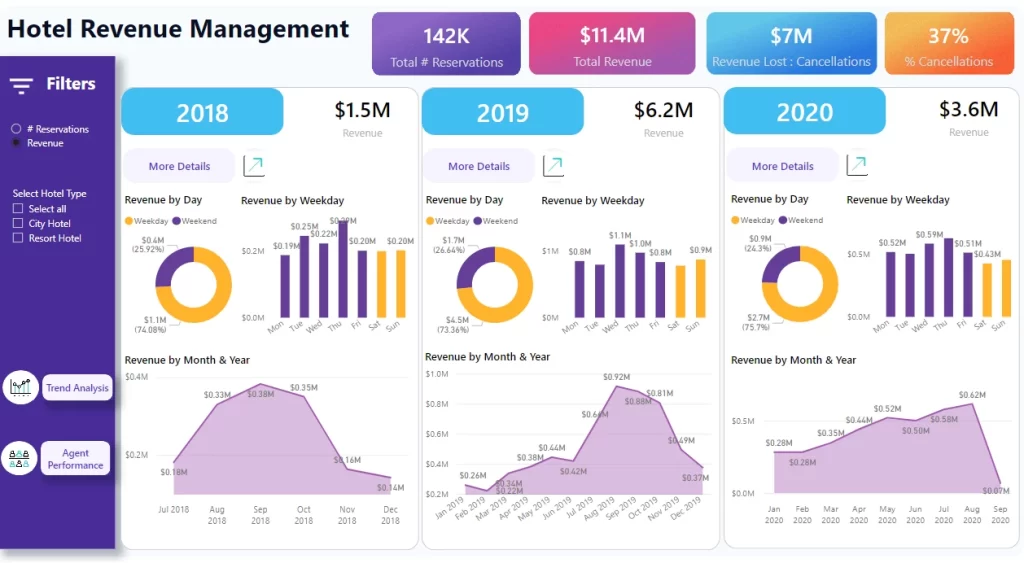This screenshot has height=563, width=1024.
Task: Open More Details for 2018
Action: click(179, 166)
